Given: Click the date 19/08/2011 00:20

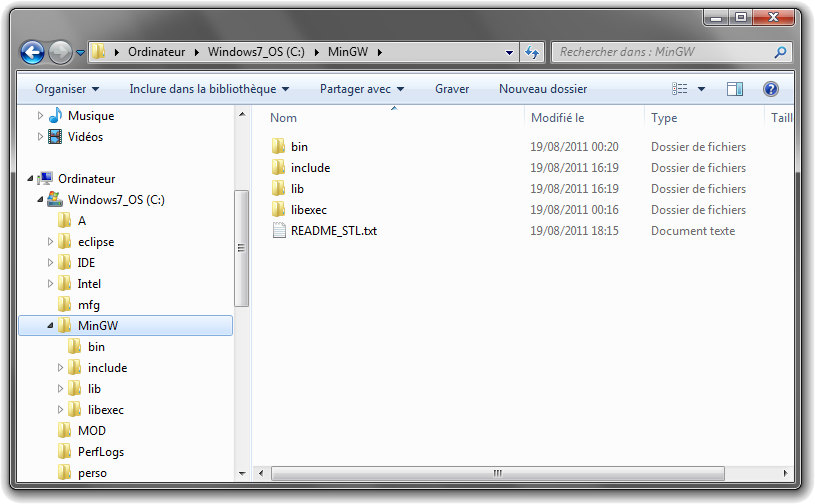Looking at the screenshot, I should pyautogui.click(x=574, y=147).
